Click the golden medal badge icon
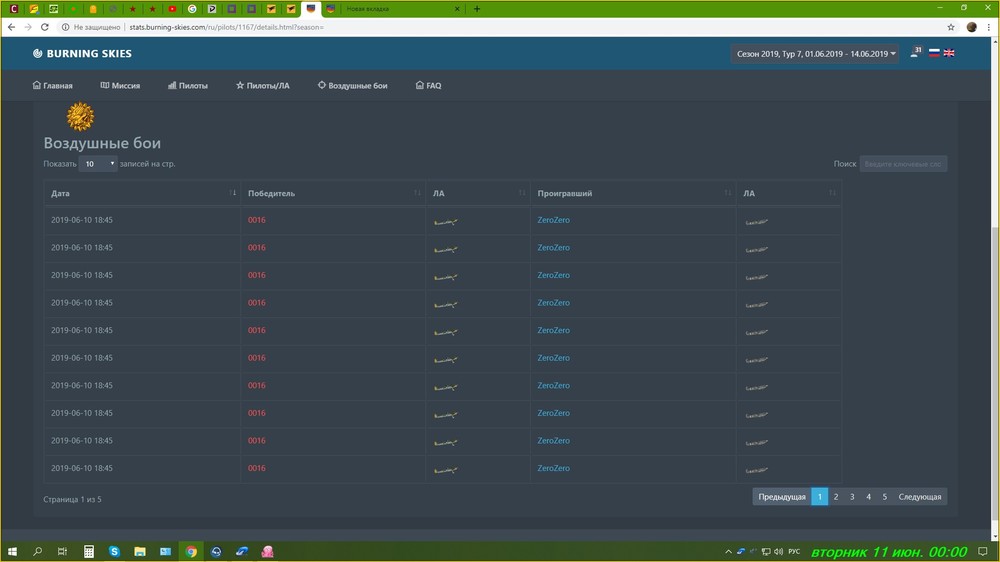Viewport: 1000px width, 562px height. [80, 117]
